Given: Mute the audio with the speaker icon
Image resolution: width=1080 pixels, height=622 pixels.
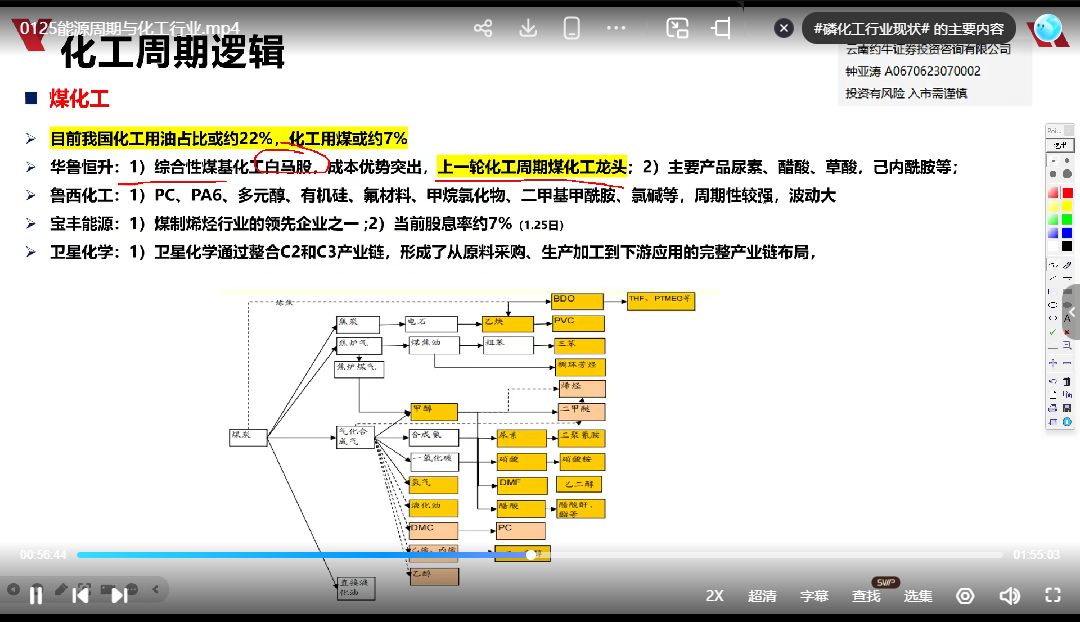Looking at the screenshot, I should point(1009,596).
